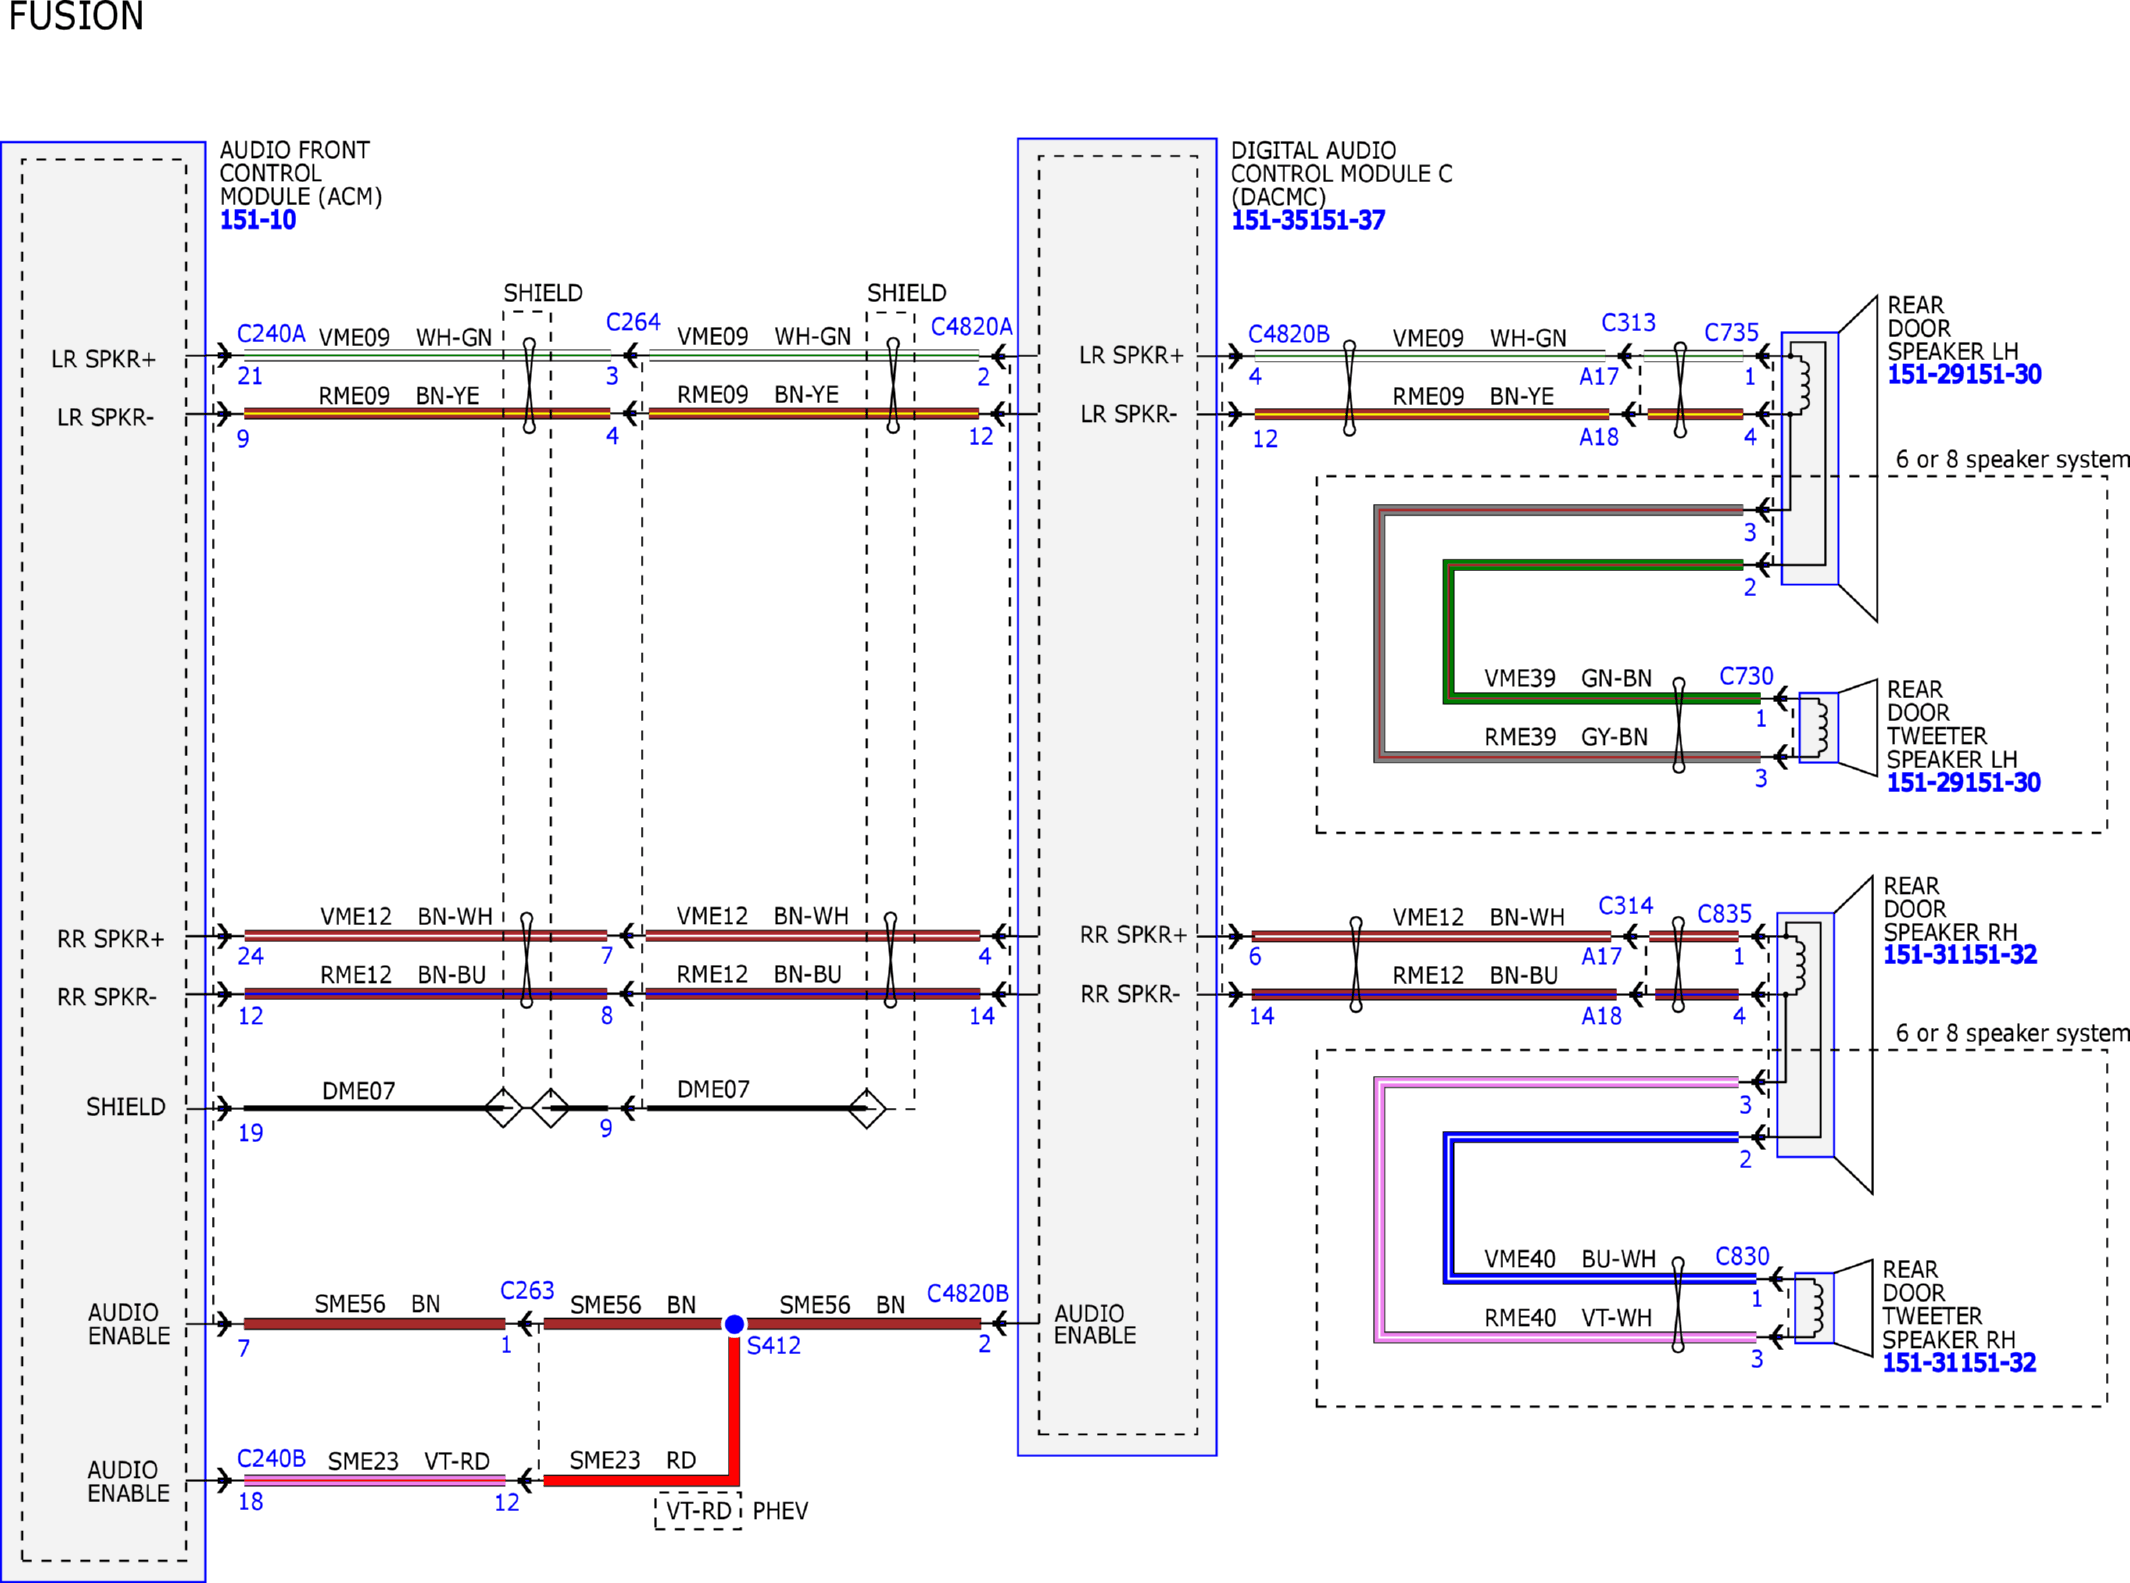Screen dimensions: 2130x1583
Task: Select connector label C830
Action: 1742,1257
